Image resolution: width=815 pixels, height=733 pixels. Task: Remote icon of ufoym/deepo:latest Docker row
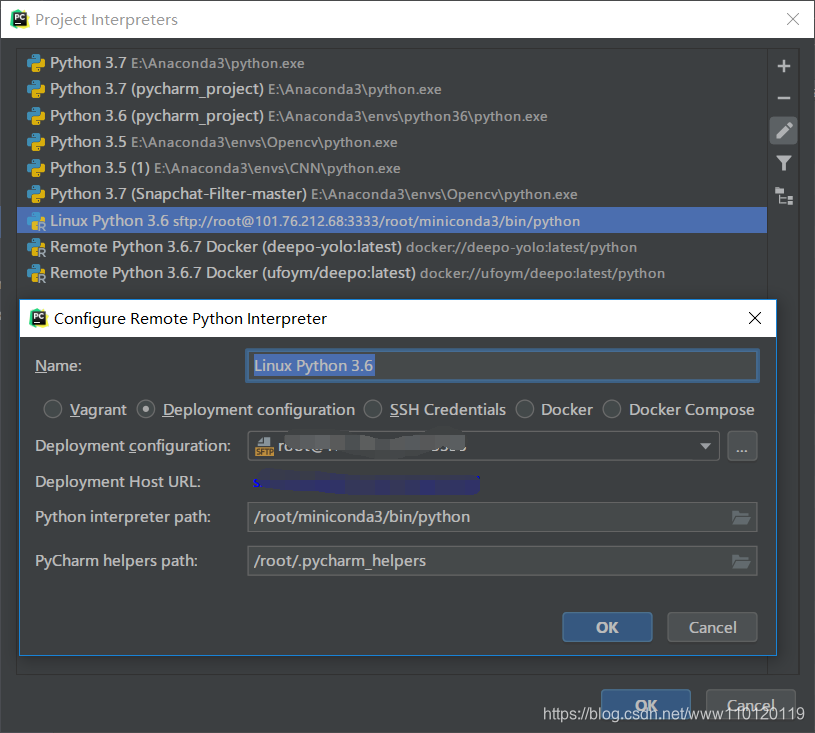(36, 273)
